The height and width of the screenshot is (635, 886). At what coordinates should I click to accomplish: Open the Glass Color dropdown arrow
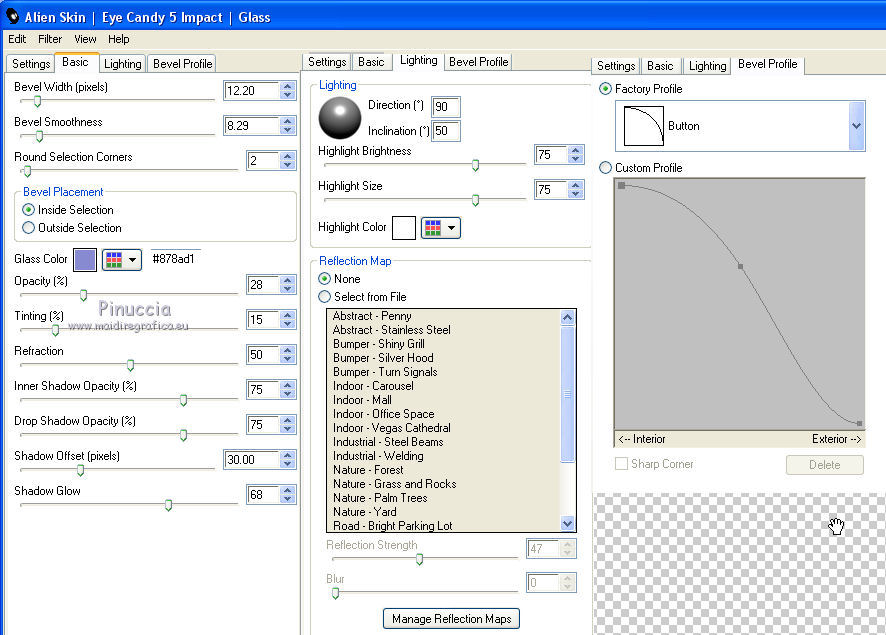132,259
